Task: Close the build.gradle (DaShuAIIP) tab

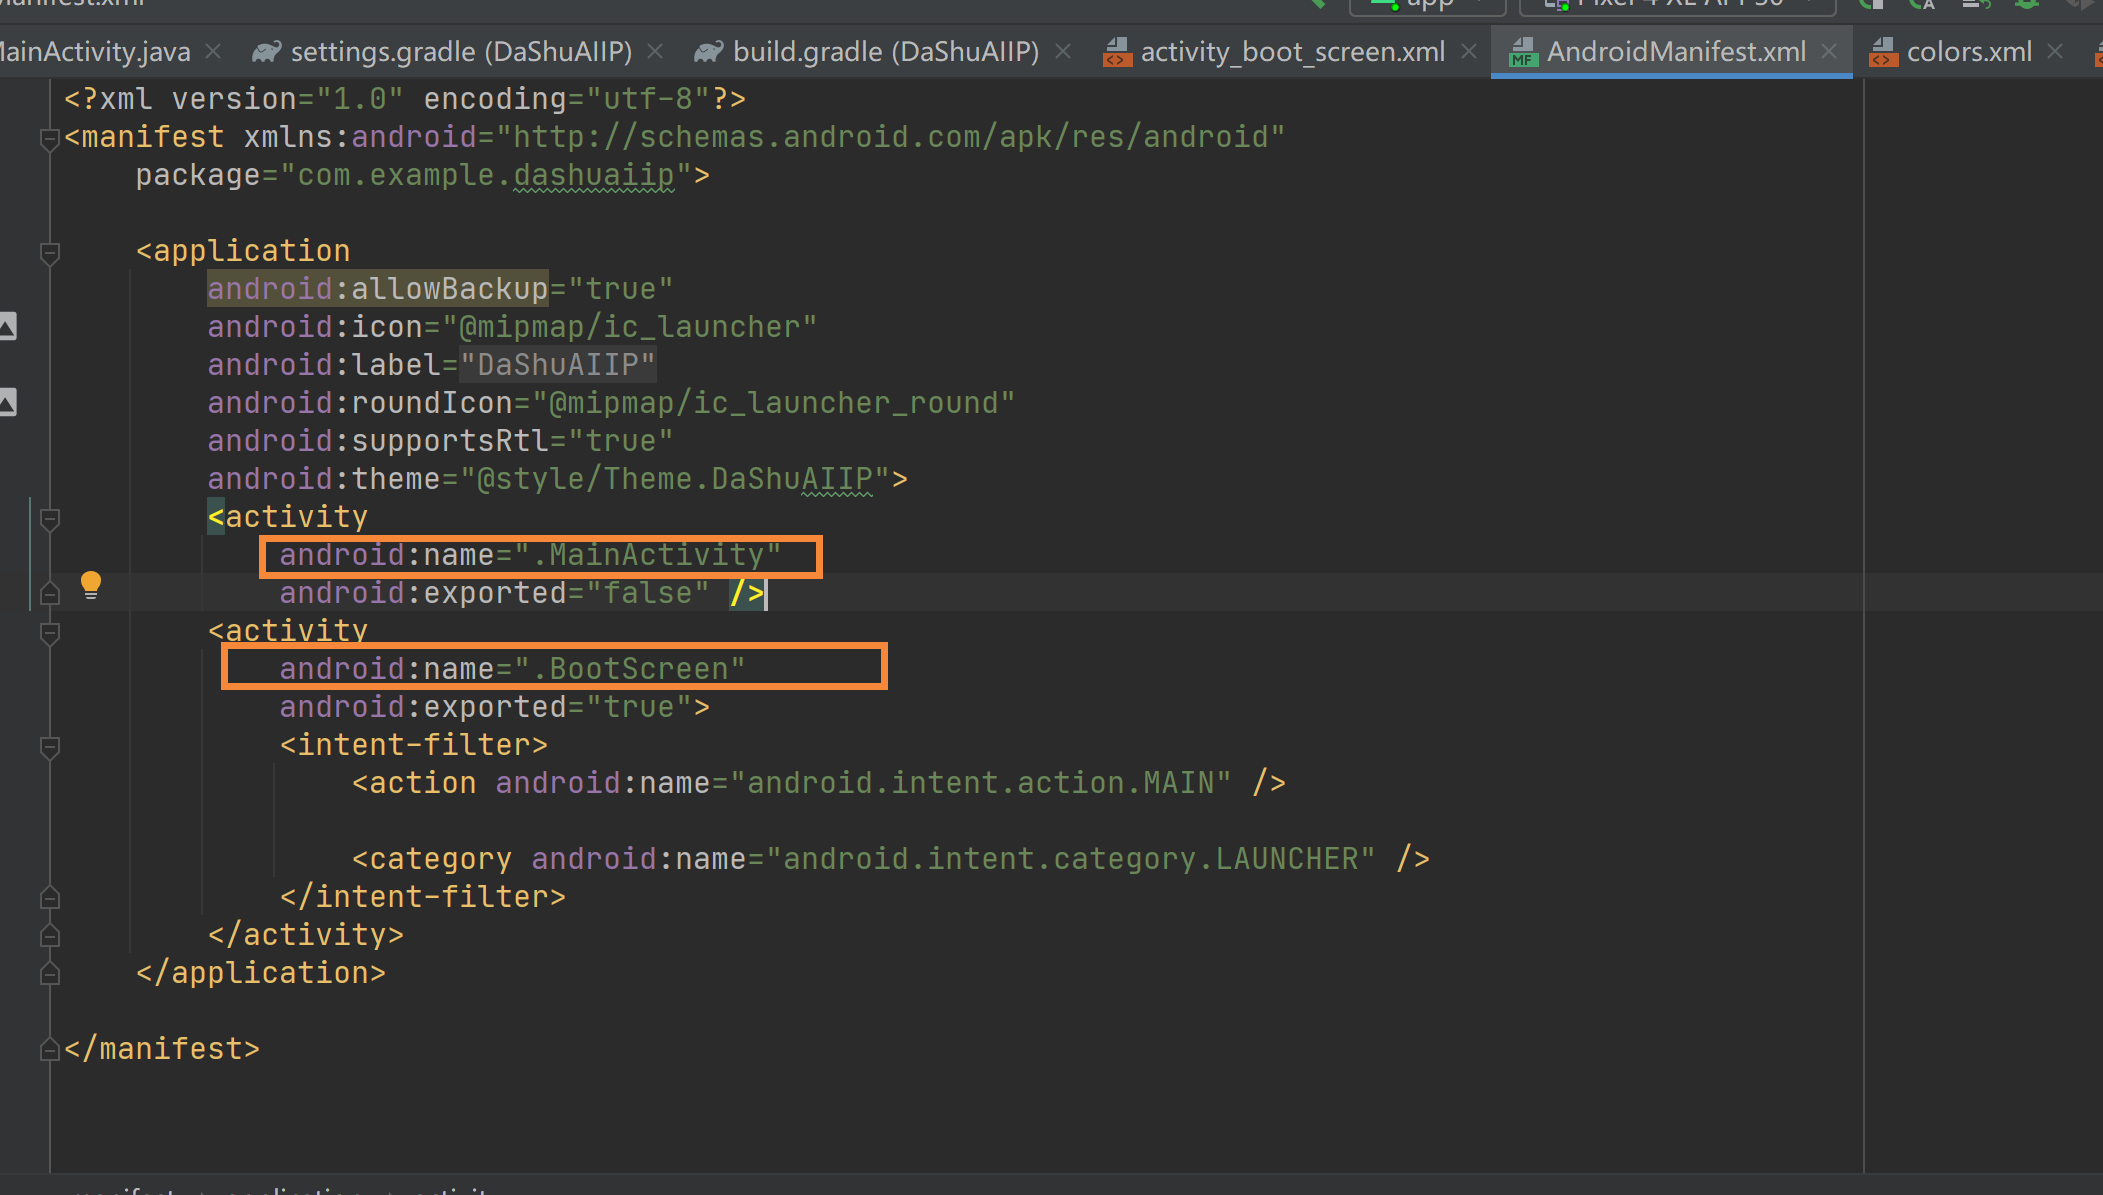Action: [1063, 51]
